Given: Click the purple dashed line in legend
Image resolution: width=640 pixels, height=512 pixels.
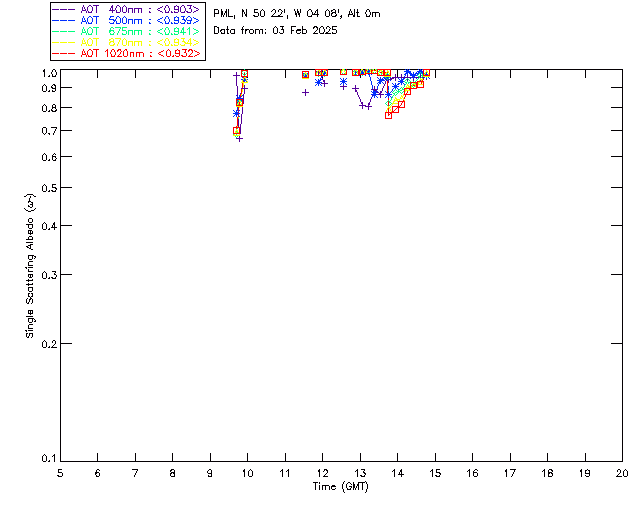Looking at the screenshot, I should click(64, 9).
